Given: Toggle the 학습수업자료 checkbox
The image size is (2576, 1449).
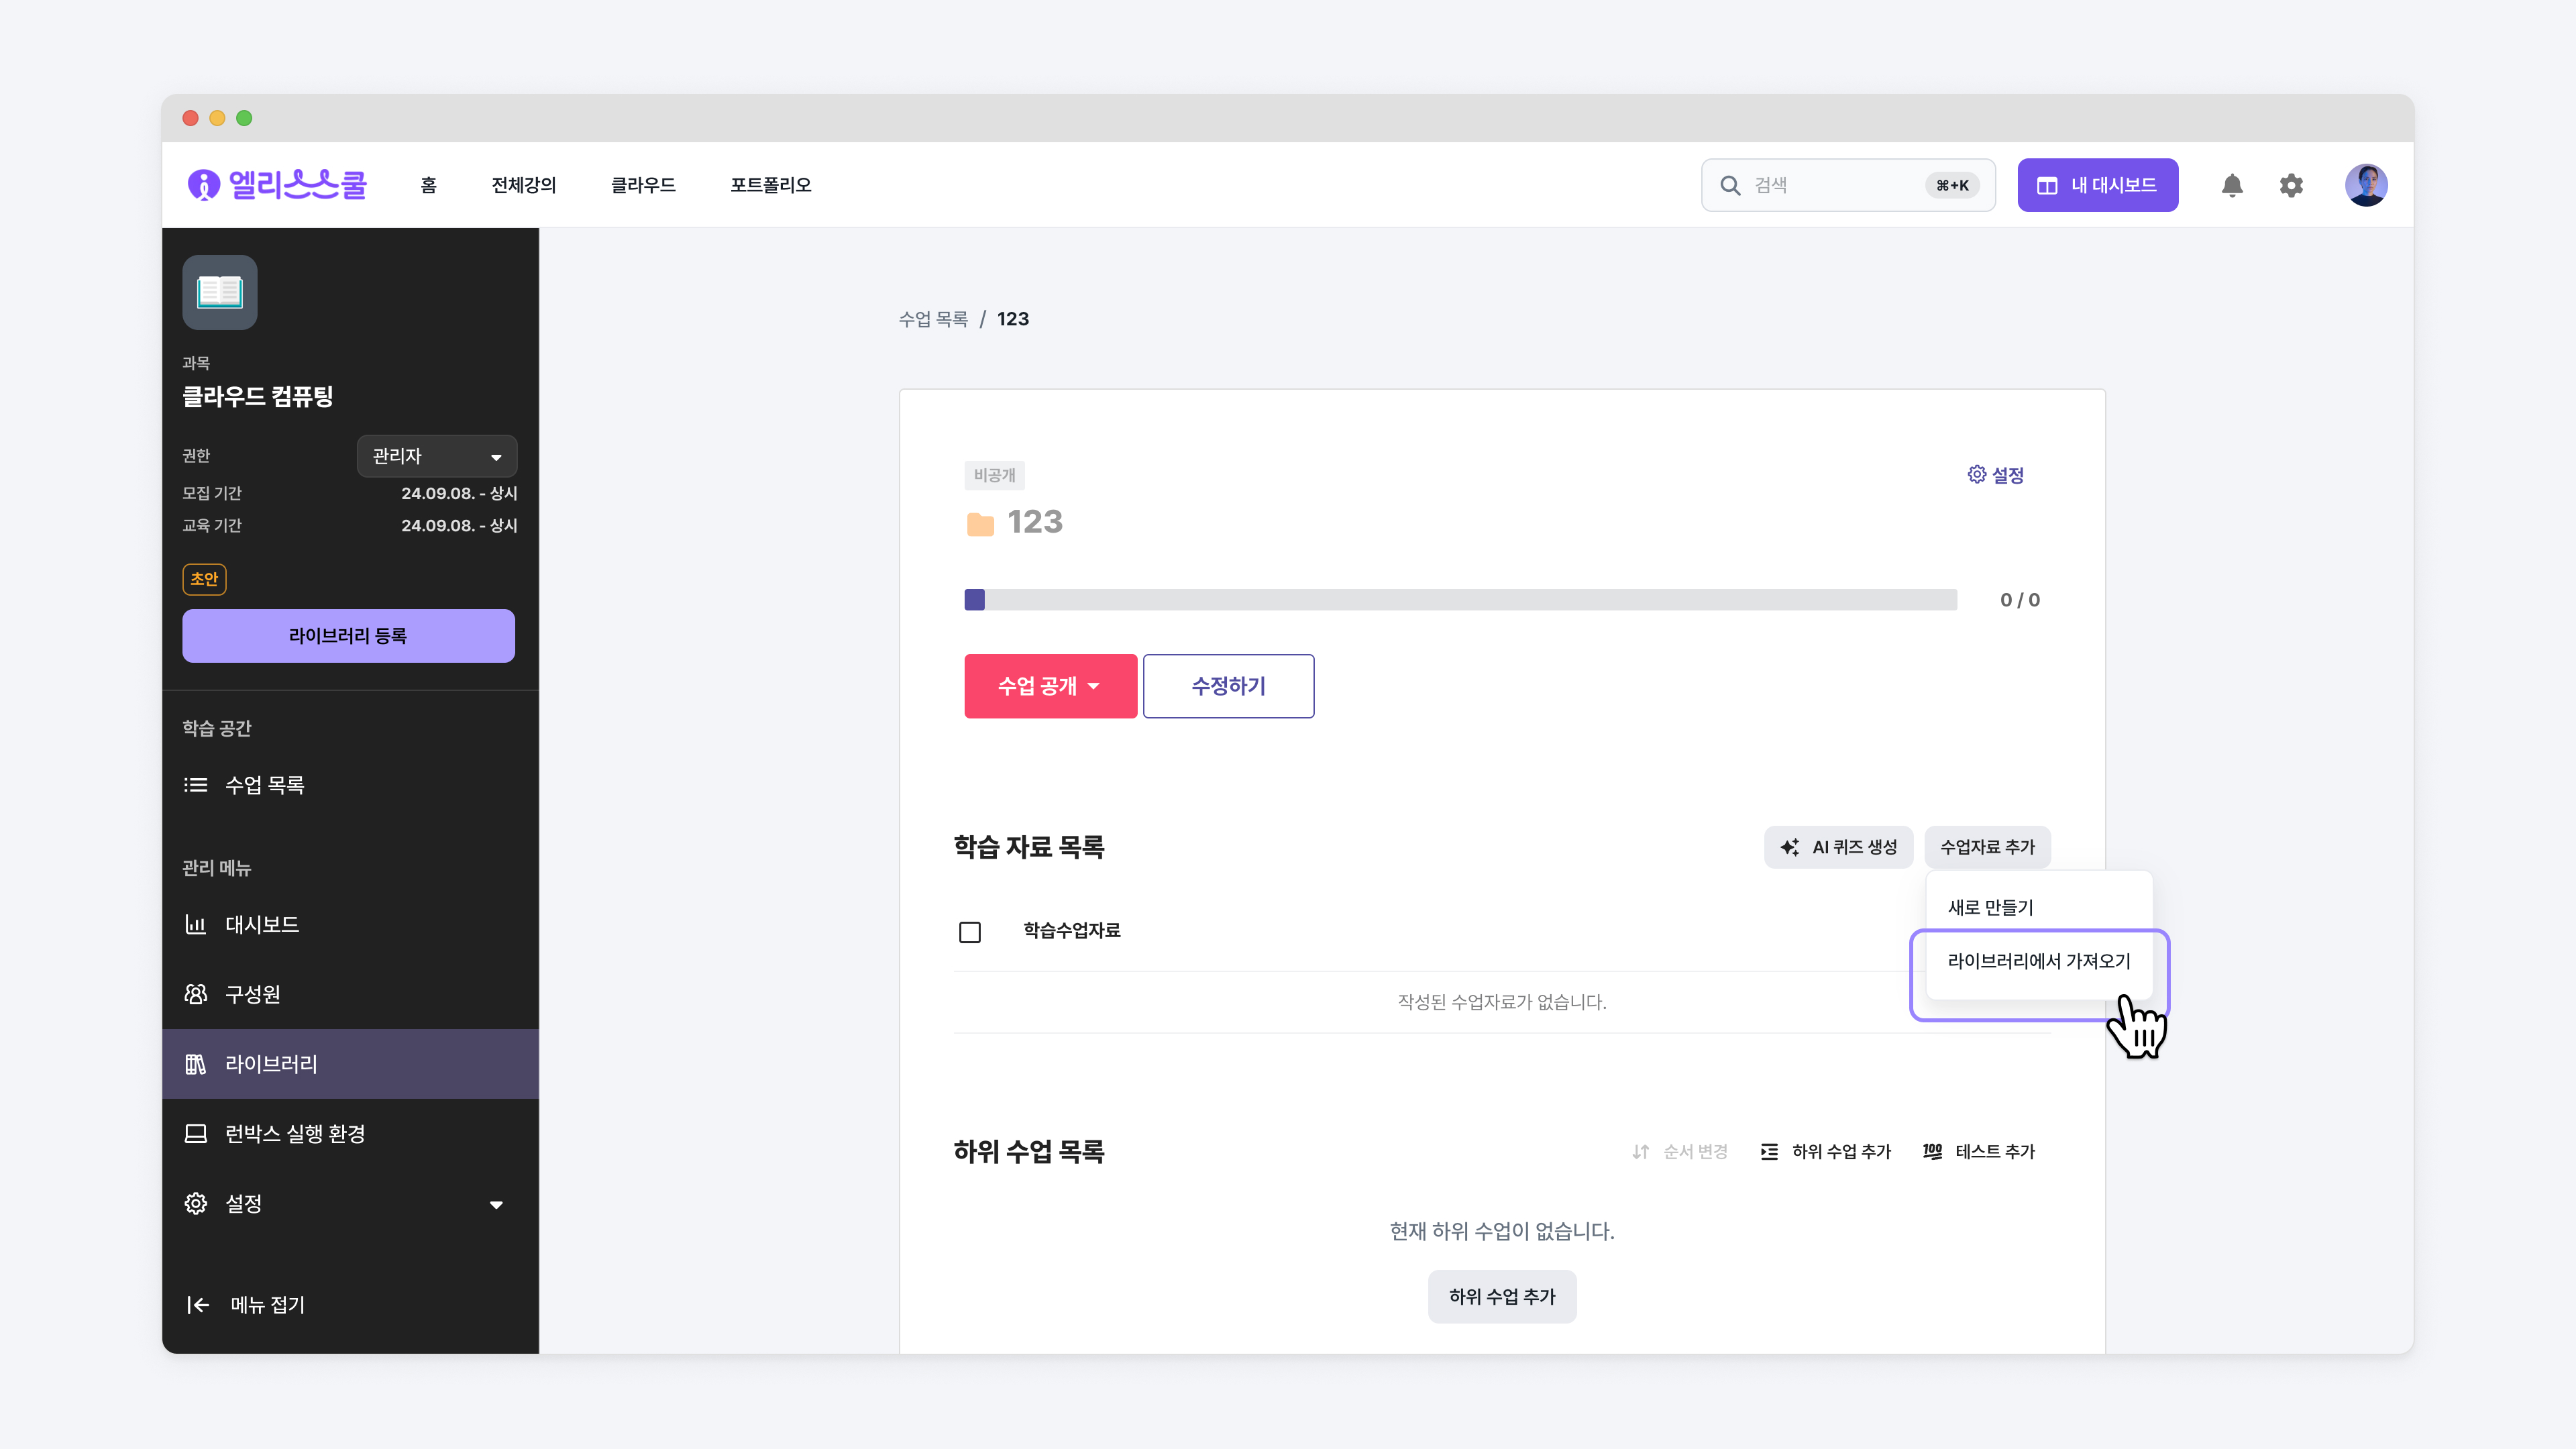Looking at the screenshot, I should 969,932.
